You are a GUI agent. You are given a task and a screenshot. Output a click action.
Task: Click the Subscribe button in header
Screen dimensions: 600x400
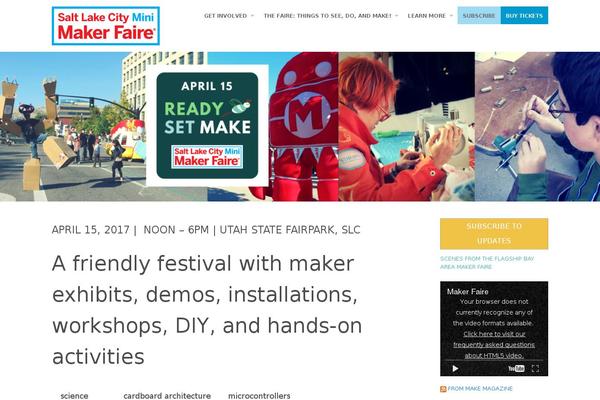pyautogui.click(x=479, y=15)
